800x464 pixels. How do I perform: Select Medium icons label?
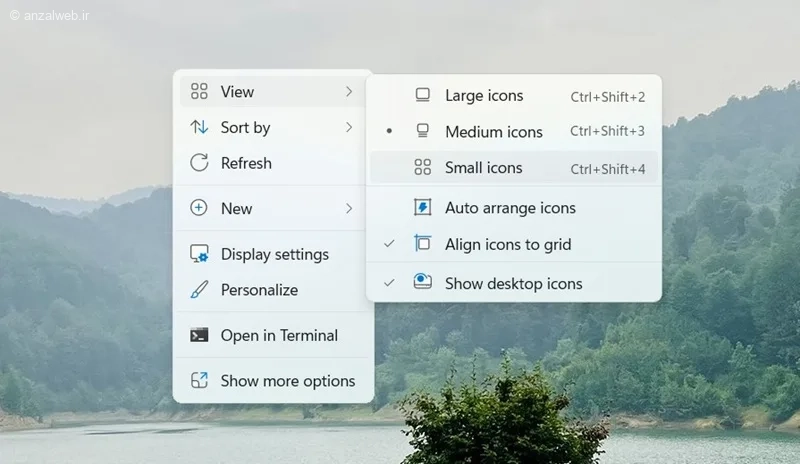pyautogui.click(x=493, y=132)
